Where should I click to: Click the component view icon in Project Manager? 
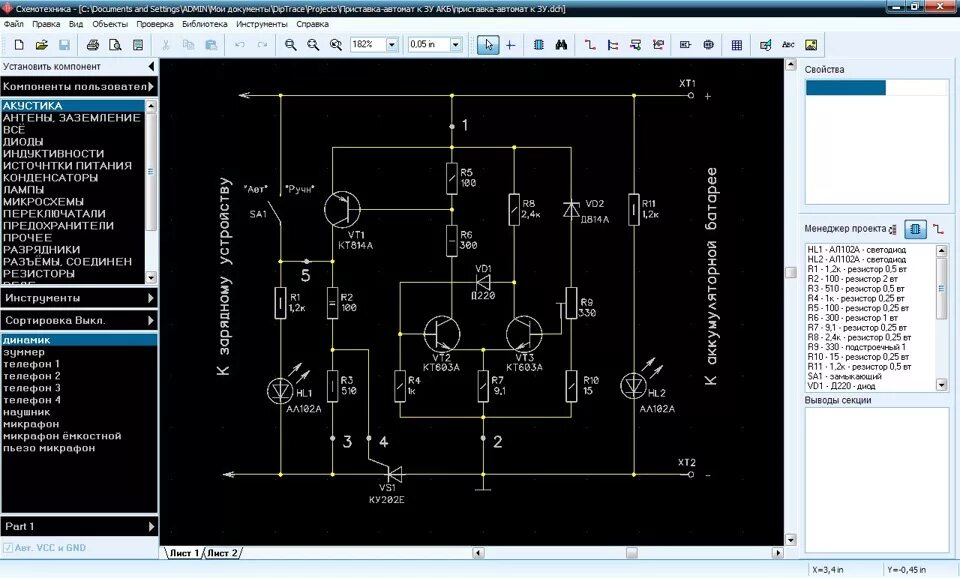tap(915, 229)
